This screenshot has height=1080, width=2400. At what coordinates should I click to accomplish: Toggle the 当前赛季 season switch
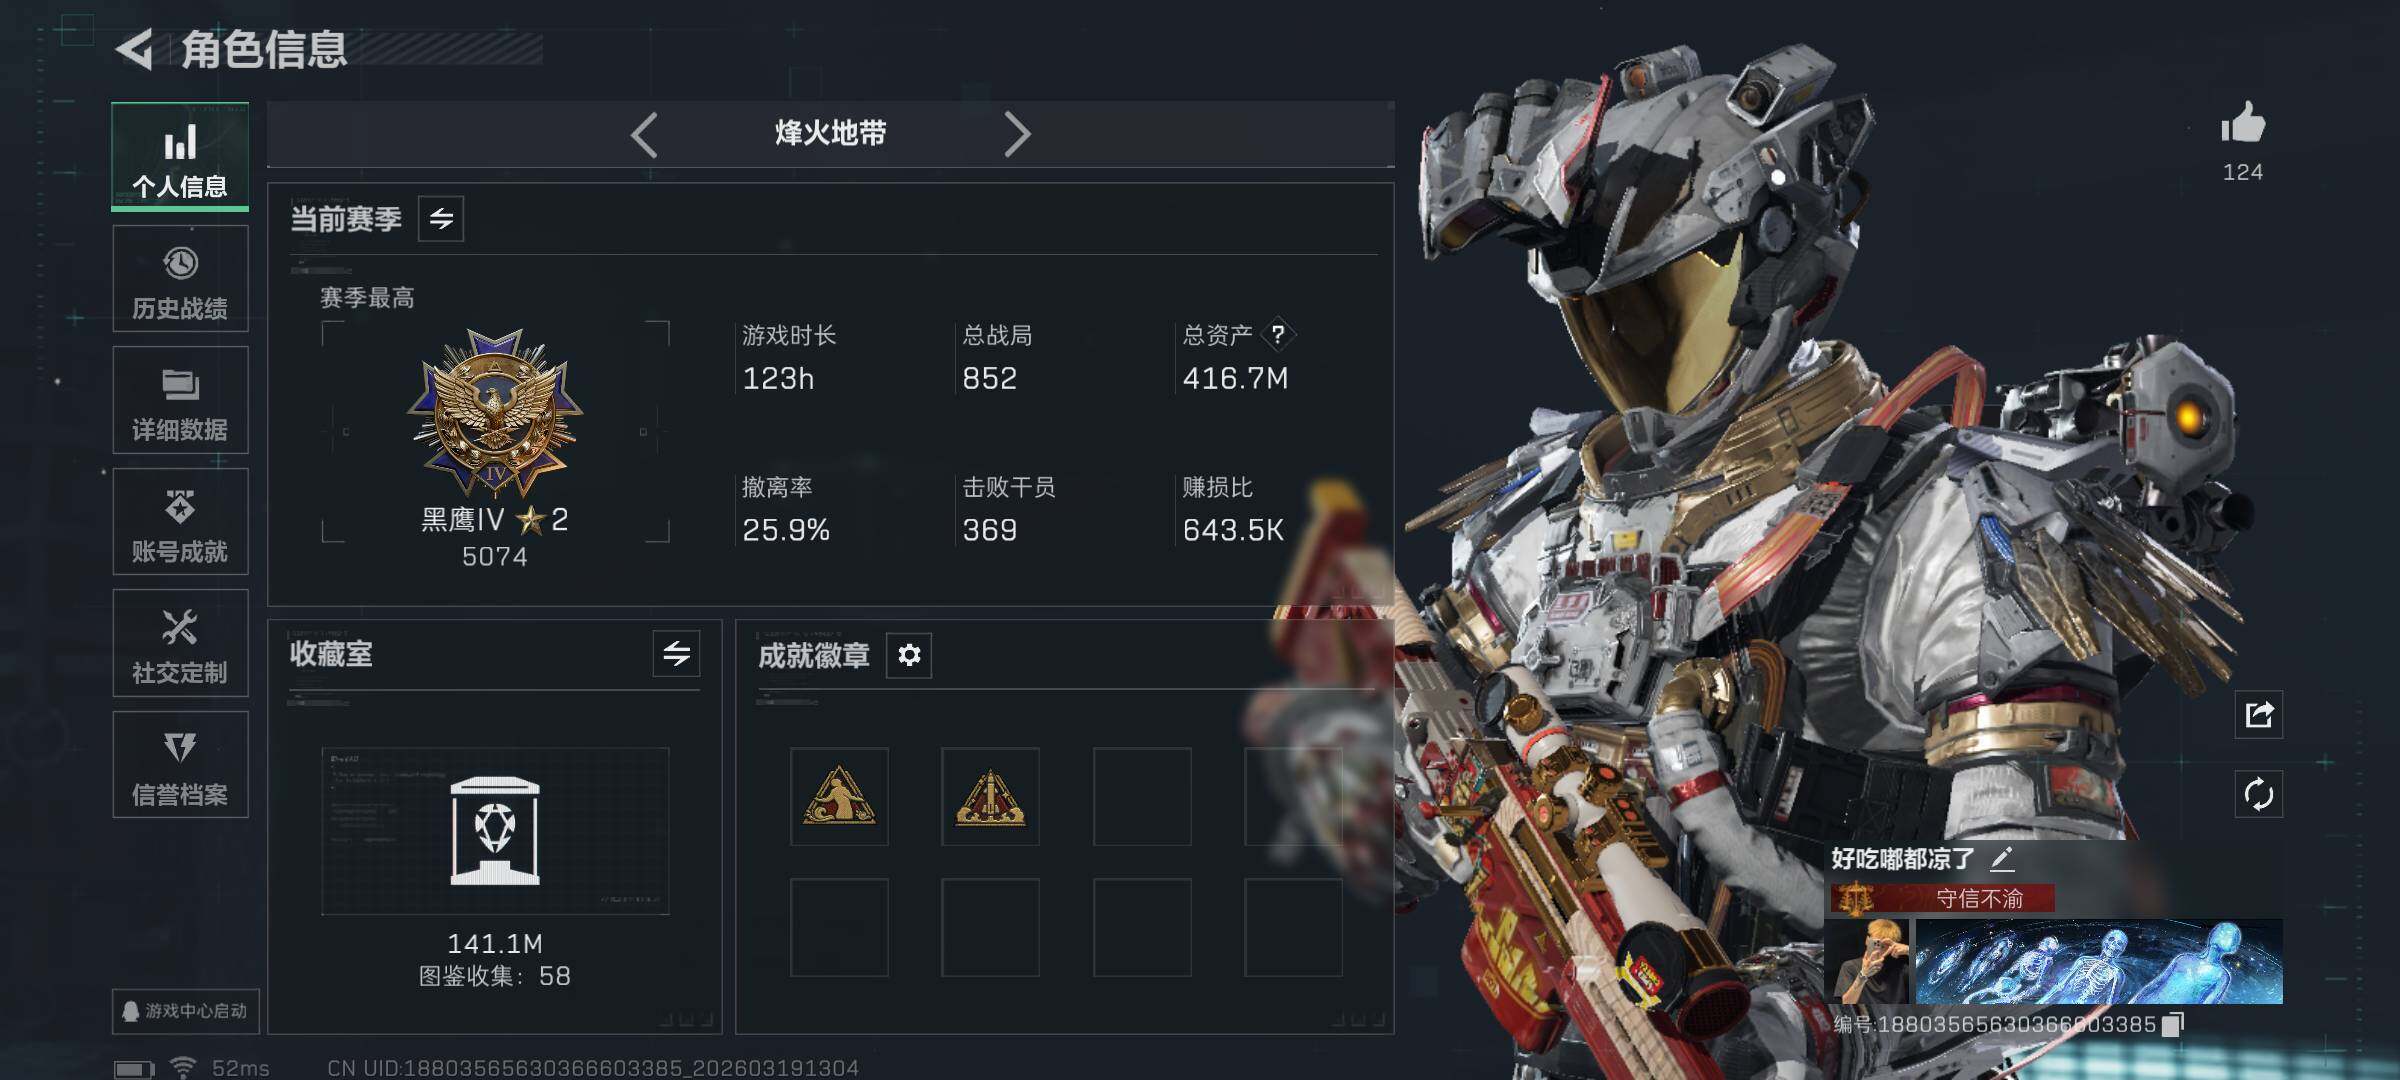441,219
